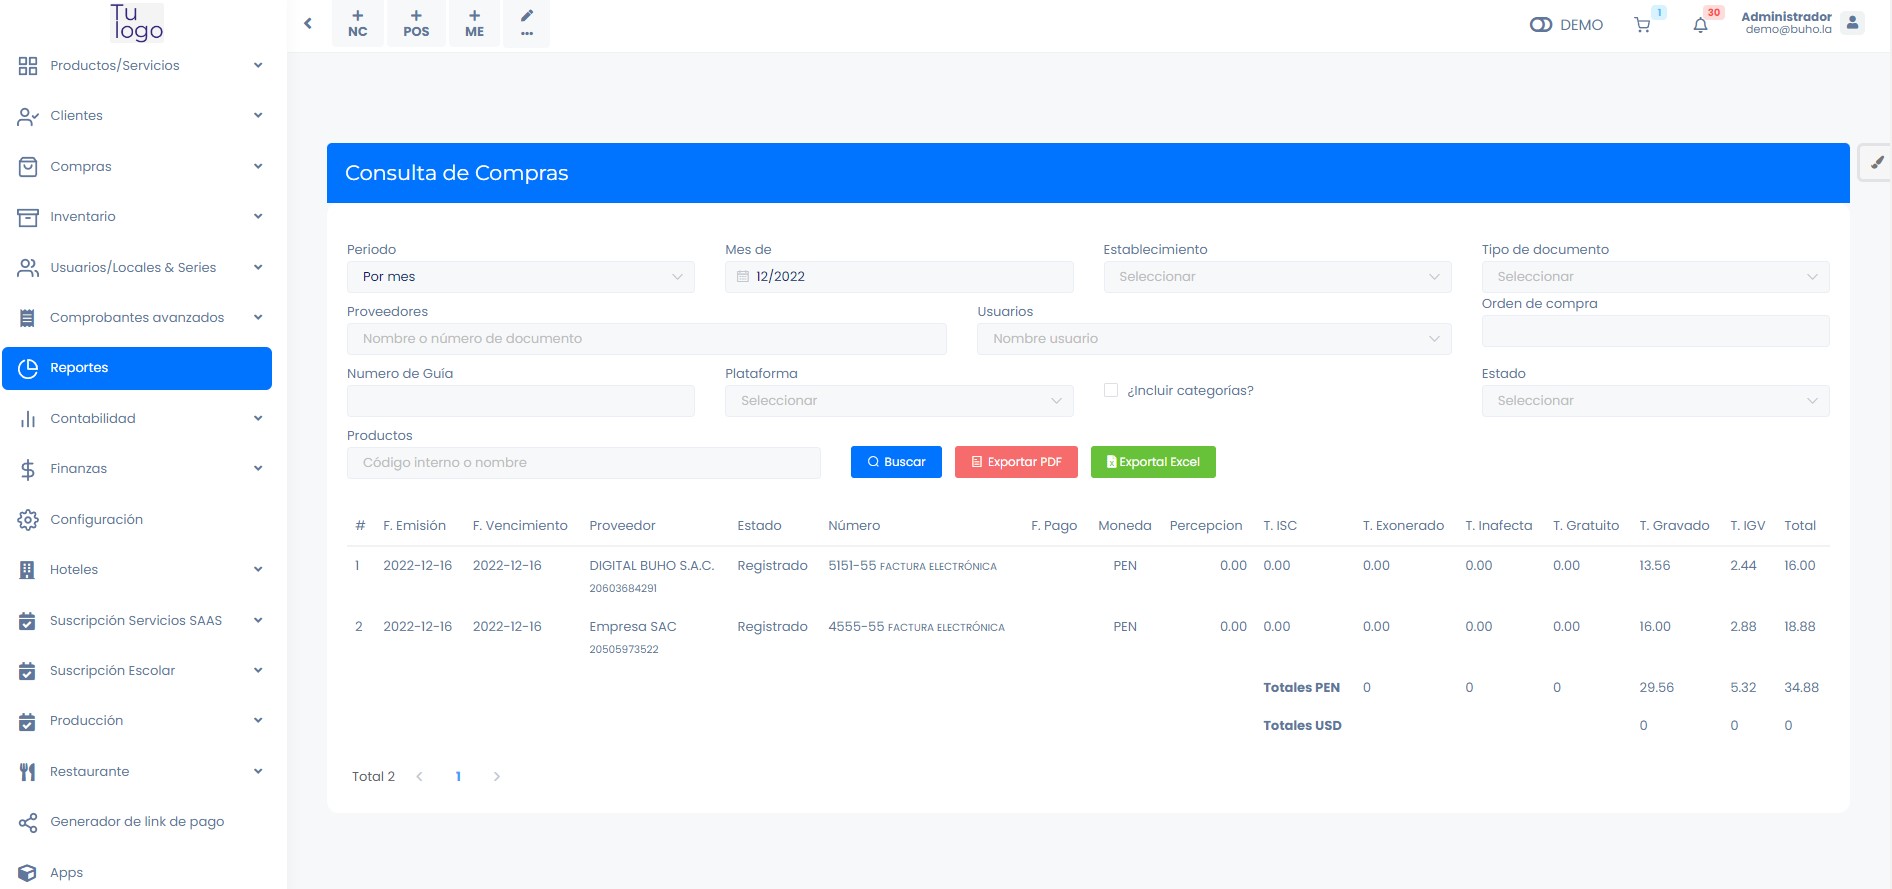Expand the Estado select box

pos(1655,401)
